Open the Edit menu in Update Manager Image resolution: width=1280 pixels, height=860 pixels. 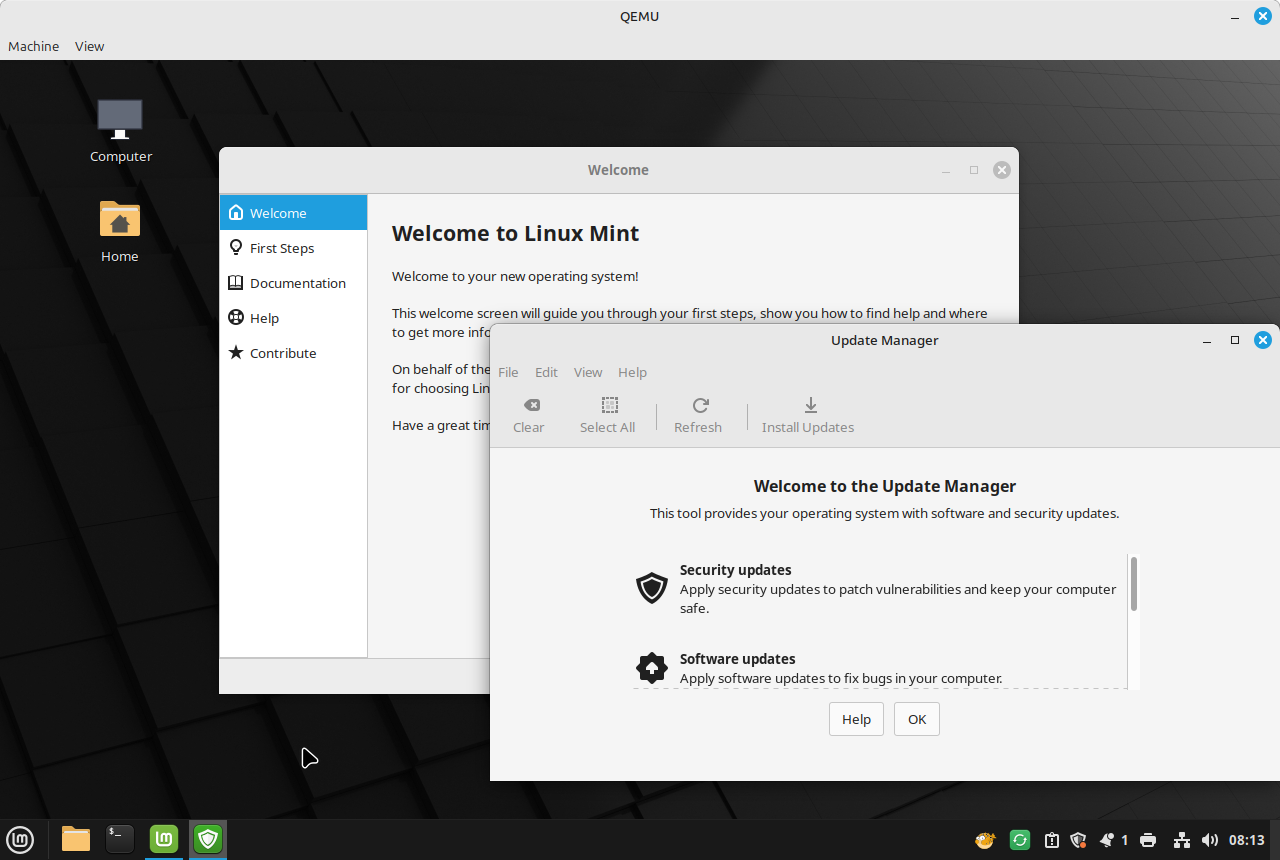(546, 372)
